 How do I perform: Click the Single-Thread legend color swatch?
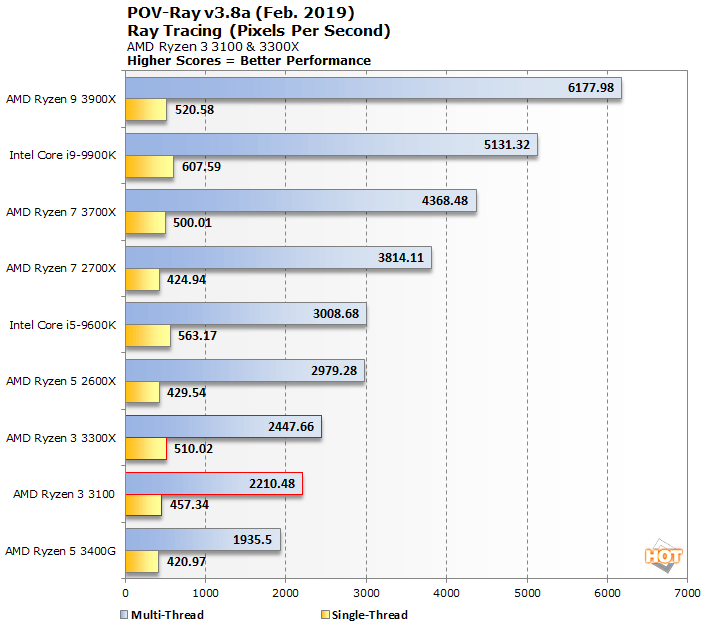[323, 615]
